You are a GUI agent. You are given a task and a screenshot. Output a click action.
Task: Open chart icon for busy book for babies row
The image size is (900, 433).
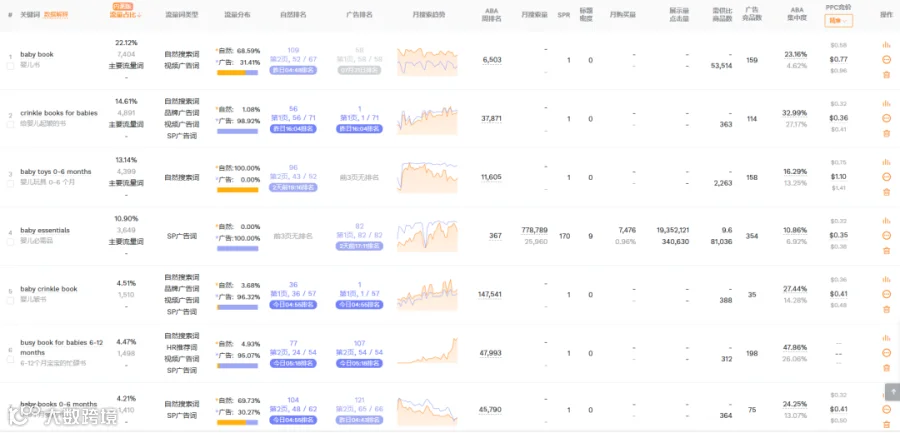pyautogui.click(x=886, y=338)
